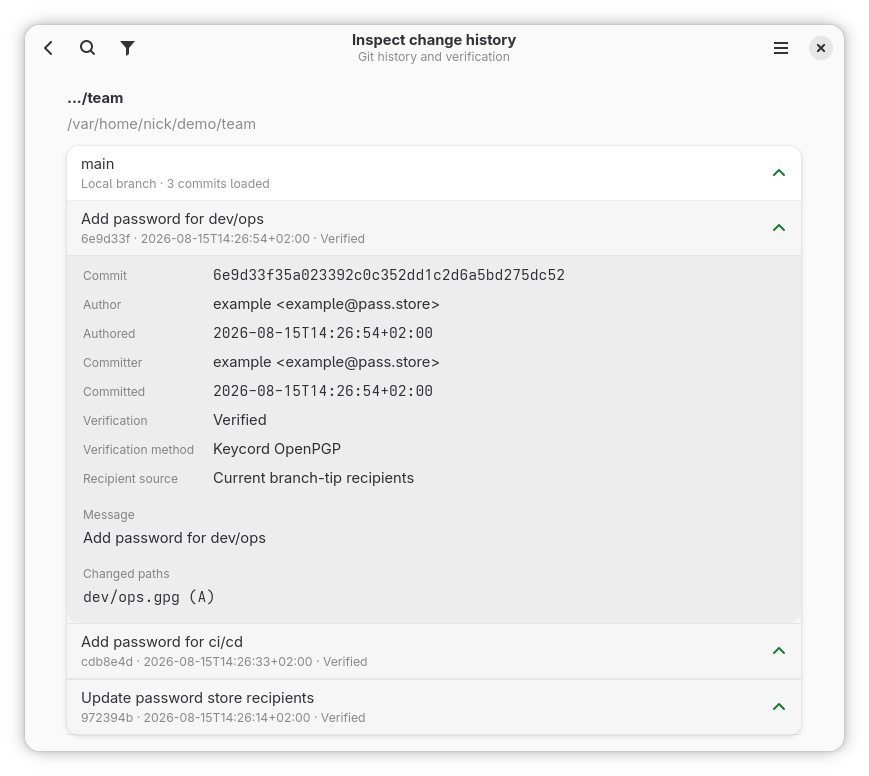
Task: Open the 'Add password for ci/cd' commit row
Action: click(434, 651)
